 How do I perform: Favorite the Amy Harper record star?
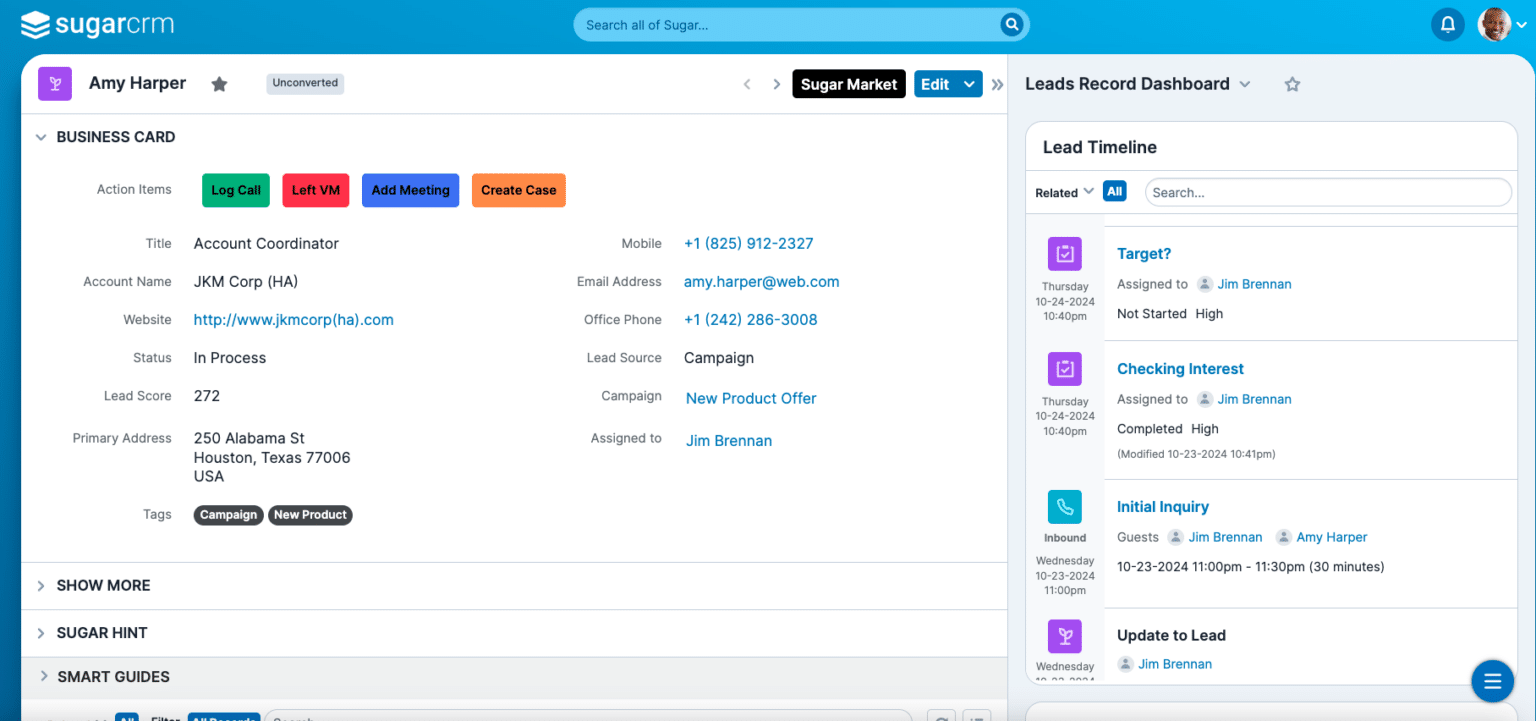(219, 84)
